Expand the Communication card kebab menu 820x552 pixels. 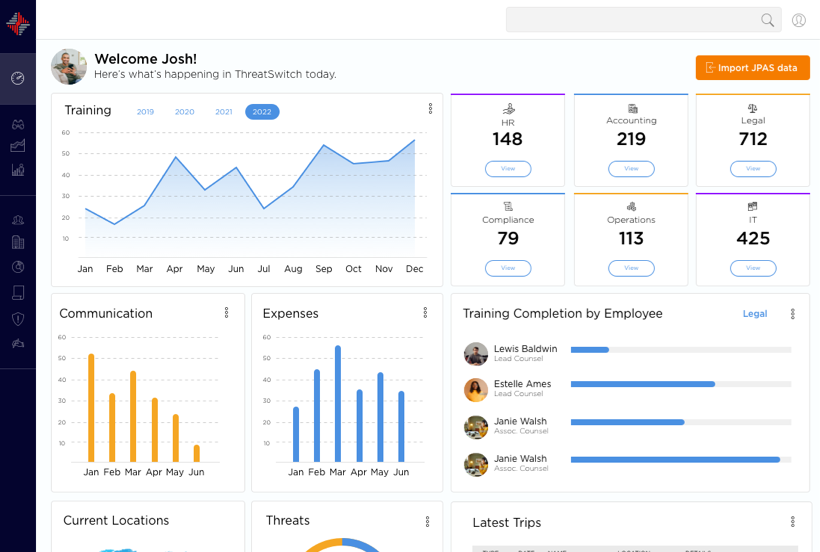pos(226,313)
